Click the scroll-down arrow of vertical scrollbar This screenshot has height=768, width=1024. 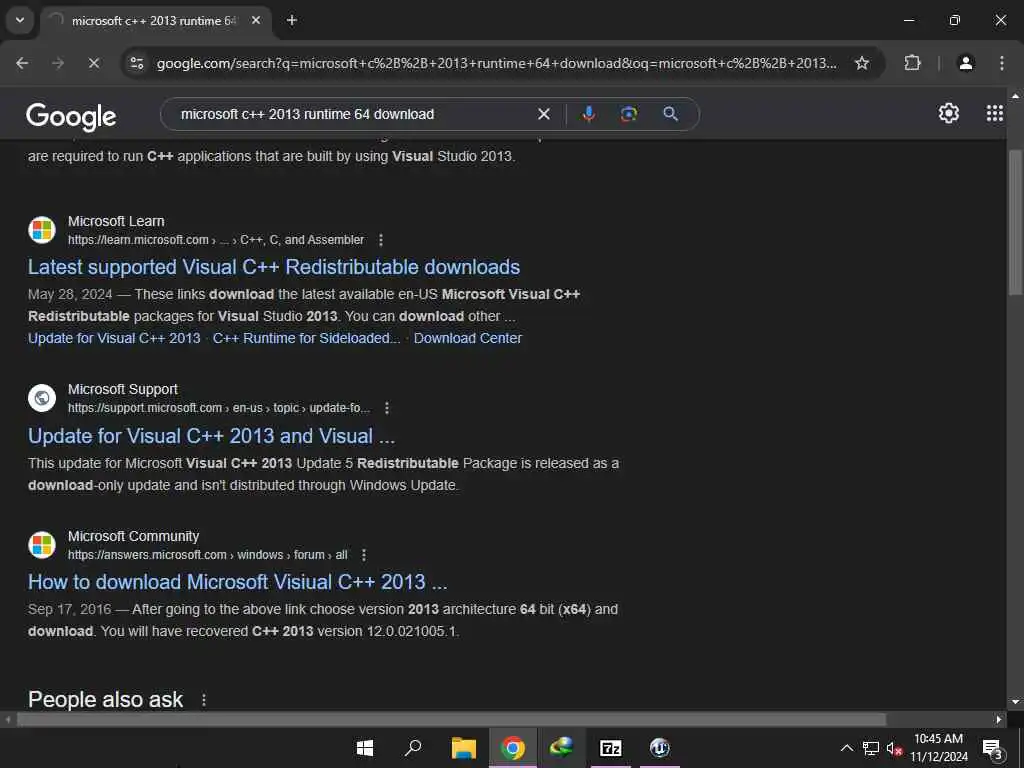click(x=1015, y=702)
